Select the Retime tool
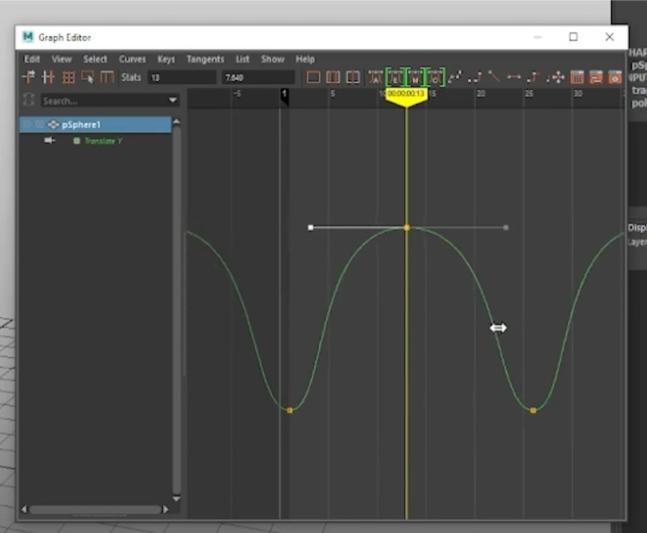The image size is (647, 533). point(107,77)
